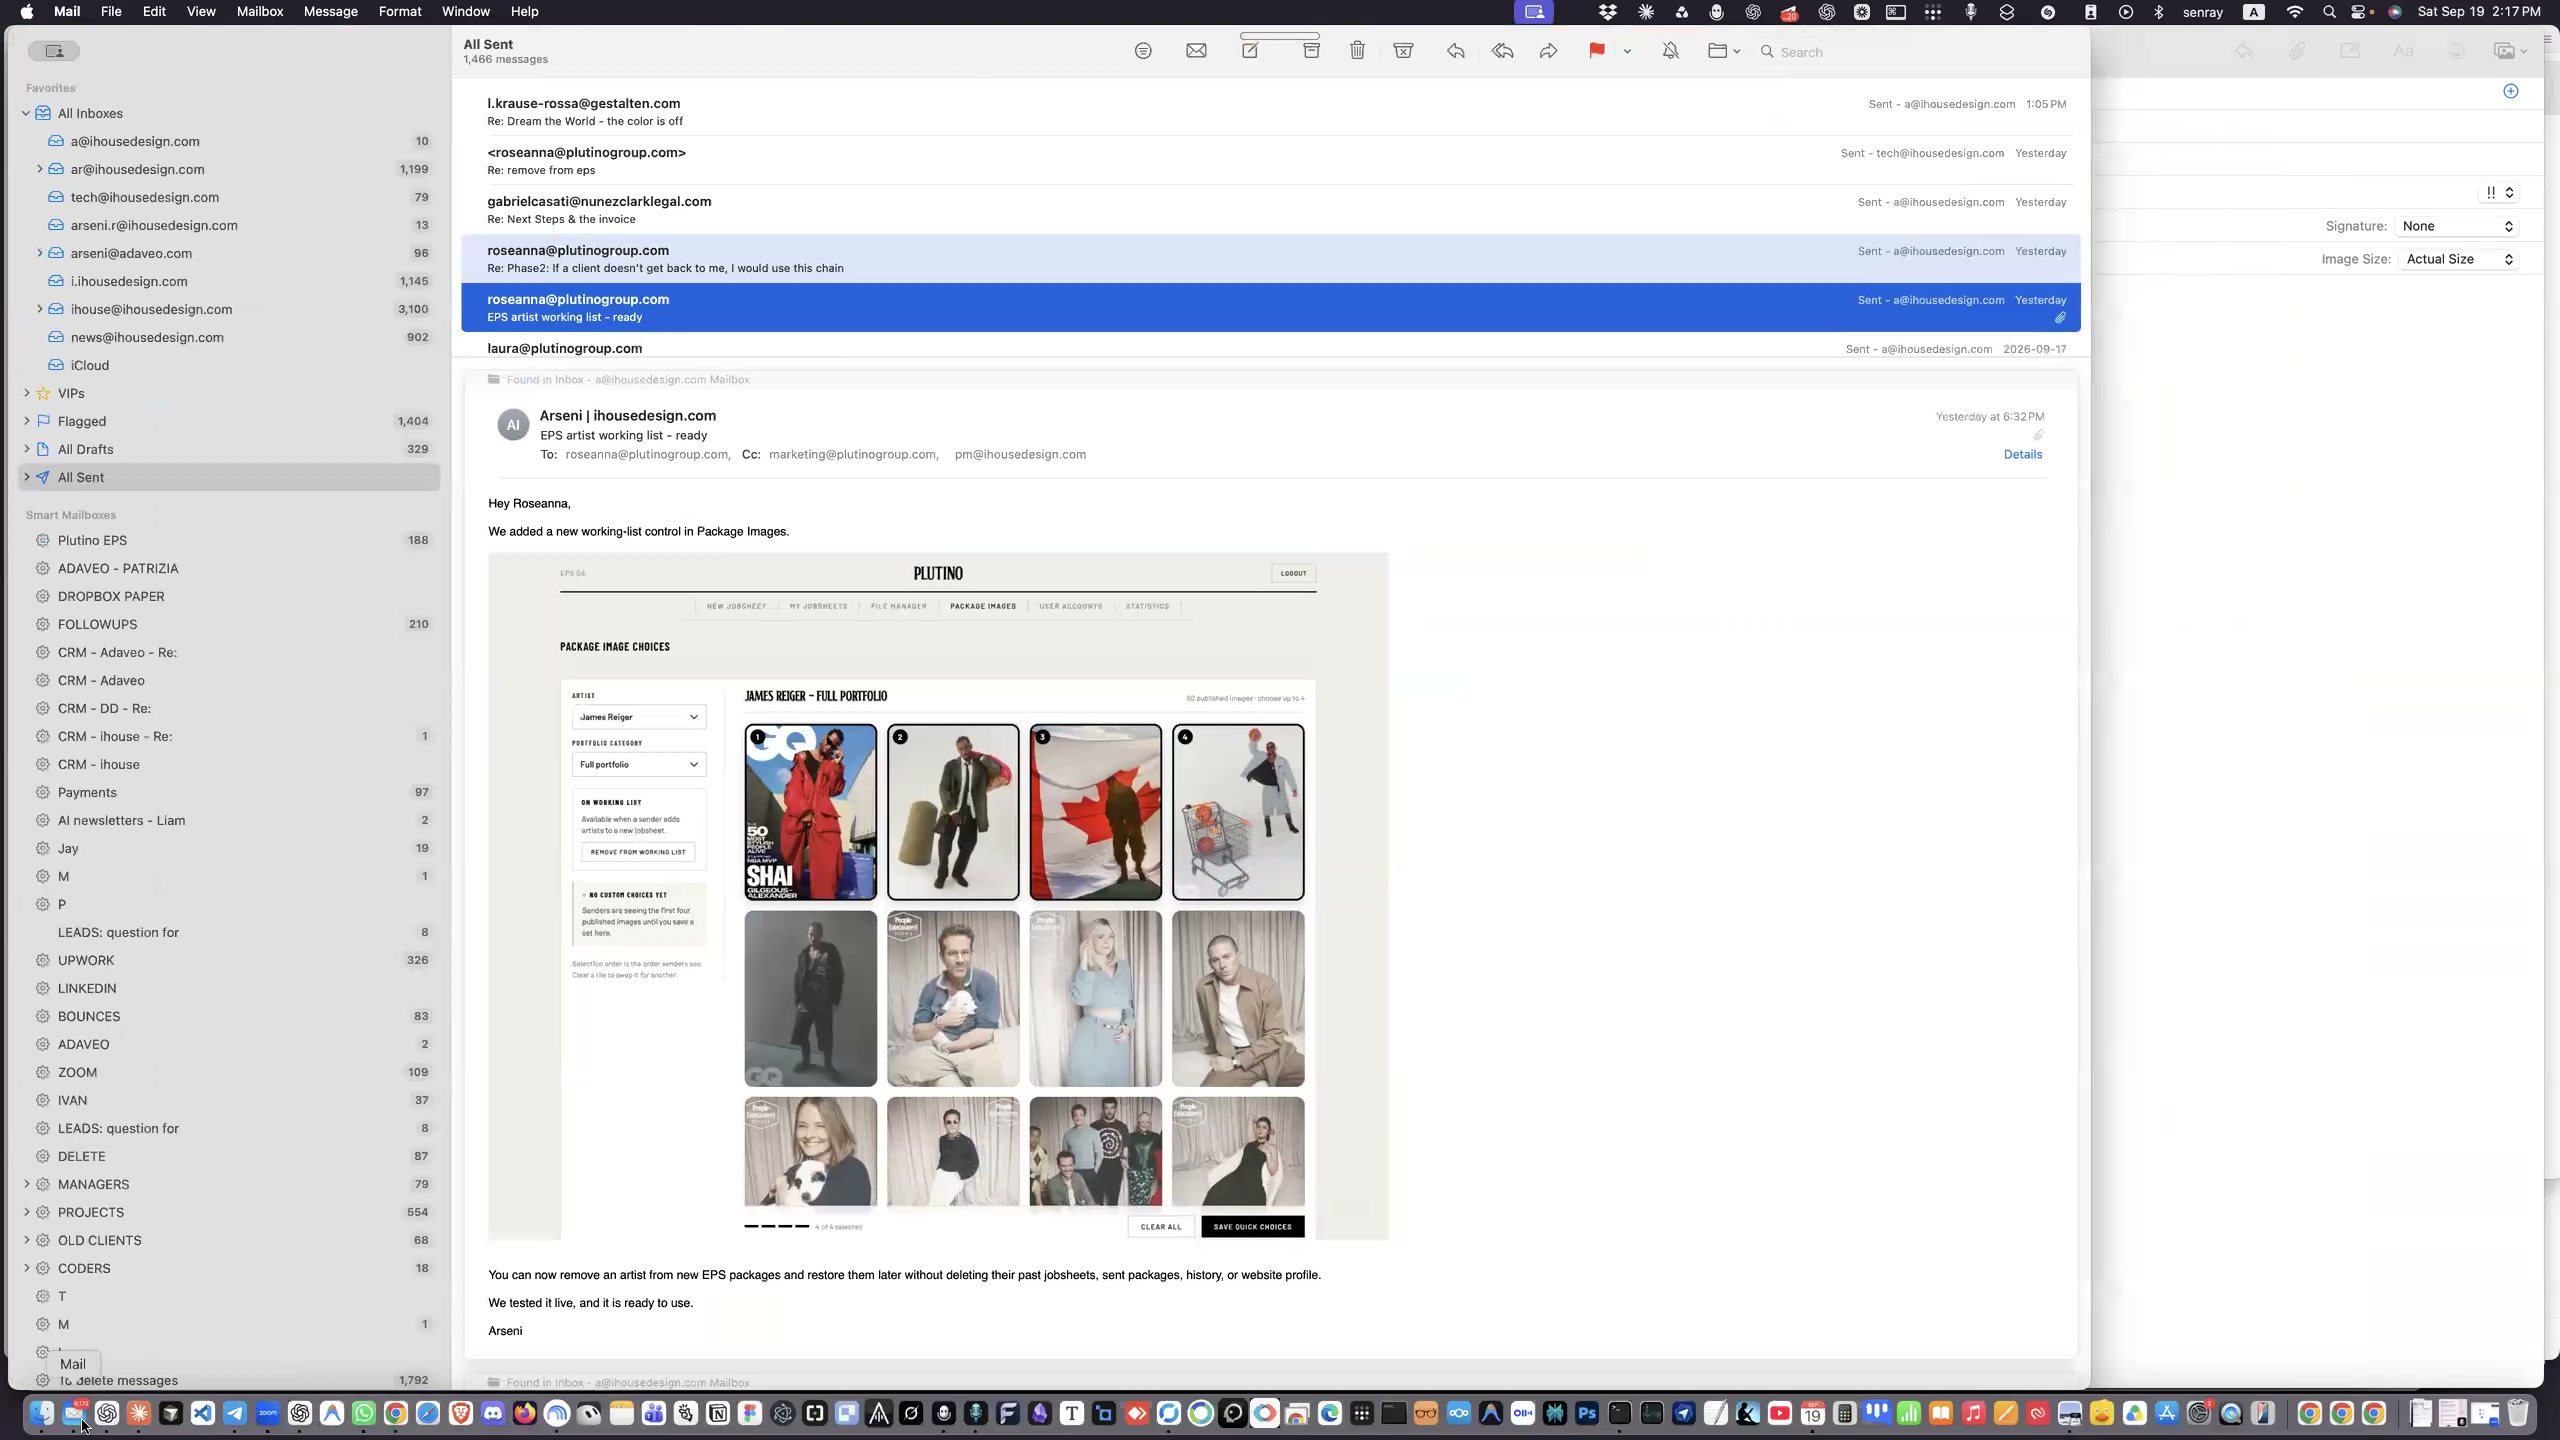The width and height of the screenshot is (2560, 1440).
Task: Open Spotlight search in the menu bar
Action: point(2329,12)
